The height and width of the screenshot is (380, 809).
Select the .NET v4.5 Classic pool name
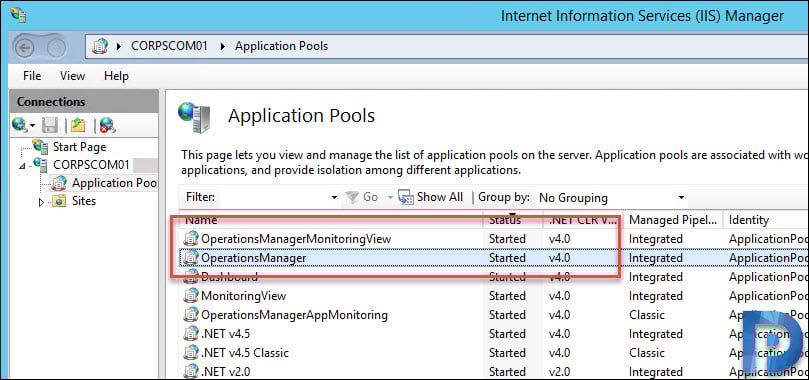pos(245,353)
